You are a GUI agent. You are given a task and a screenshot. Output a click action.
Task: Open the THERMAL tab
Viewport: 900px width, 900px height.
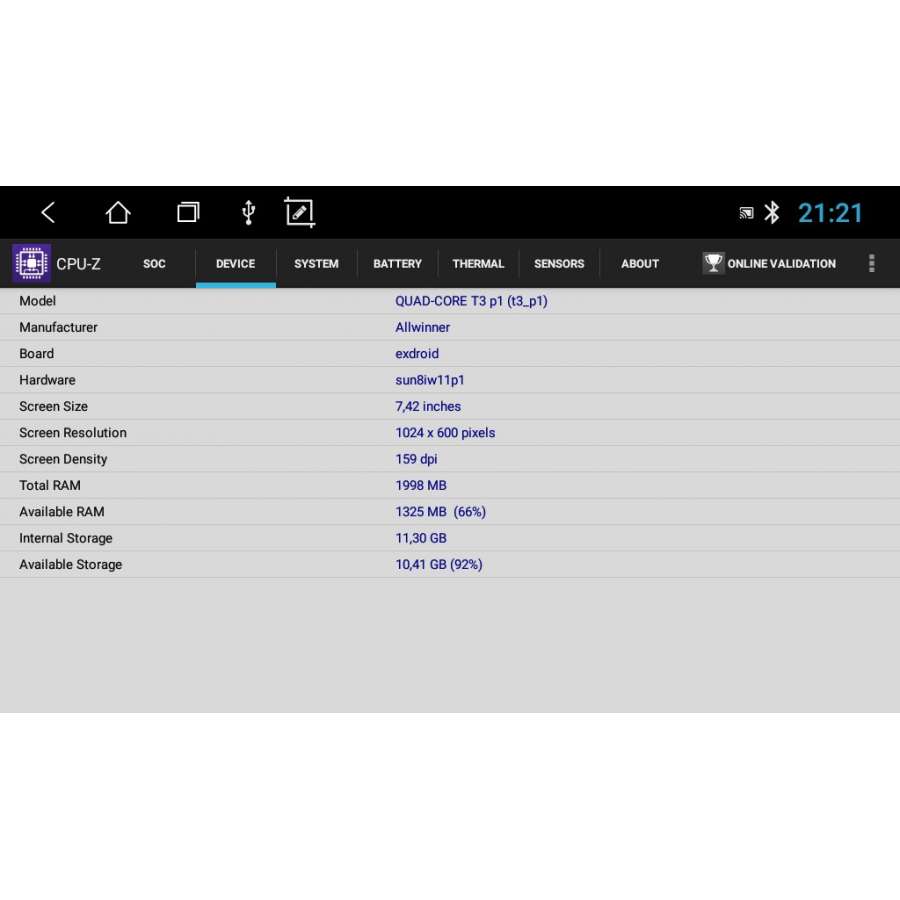478,263
